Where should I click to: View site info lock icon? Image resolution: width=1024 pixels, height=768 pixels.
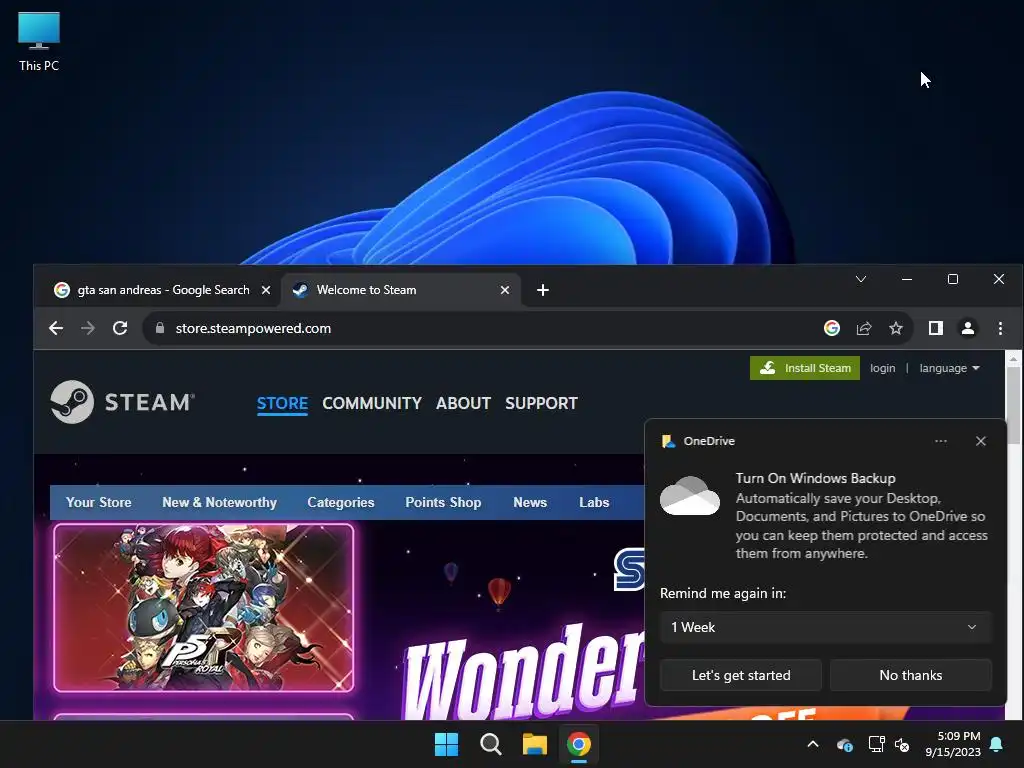[x=160, y=328]
